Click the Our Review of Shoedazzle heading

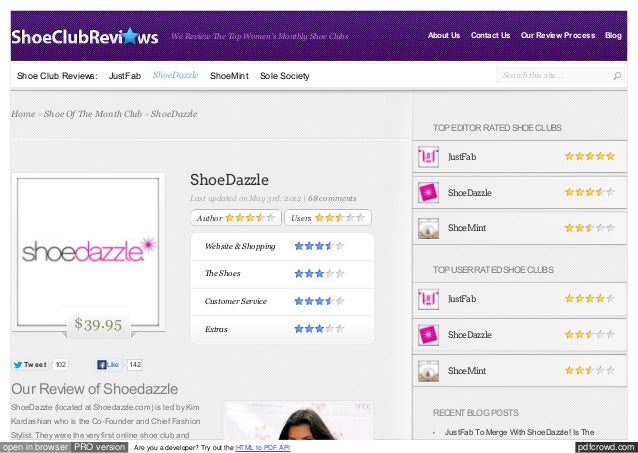click(94, 389)
